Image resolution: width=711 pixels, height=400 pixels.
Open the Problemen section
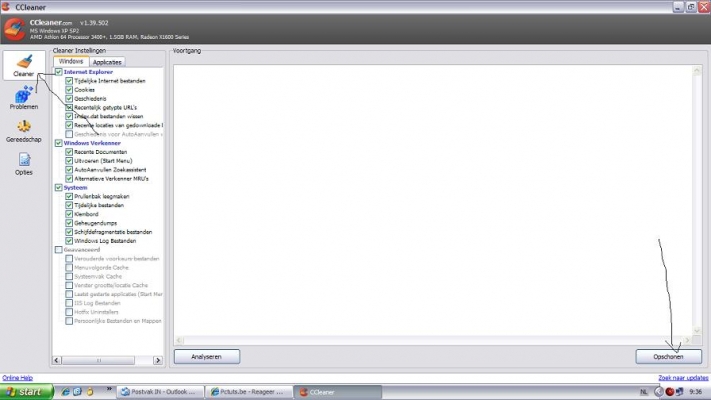point(24,98)
